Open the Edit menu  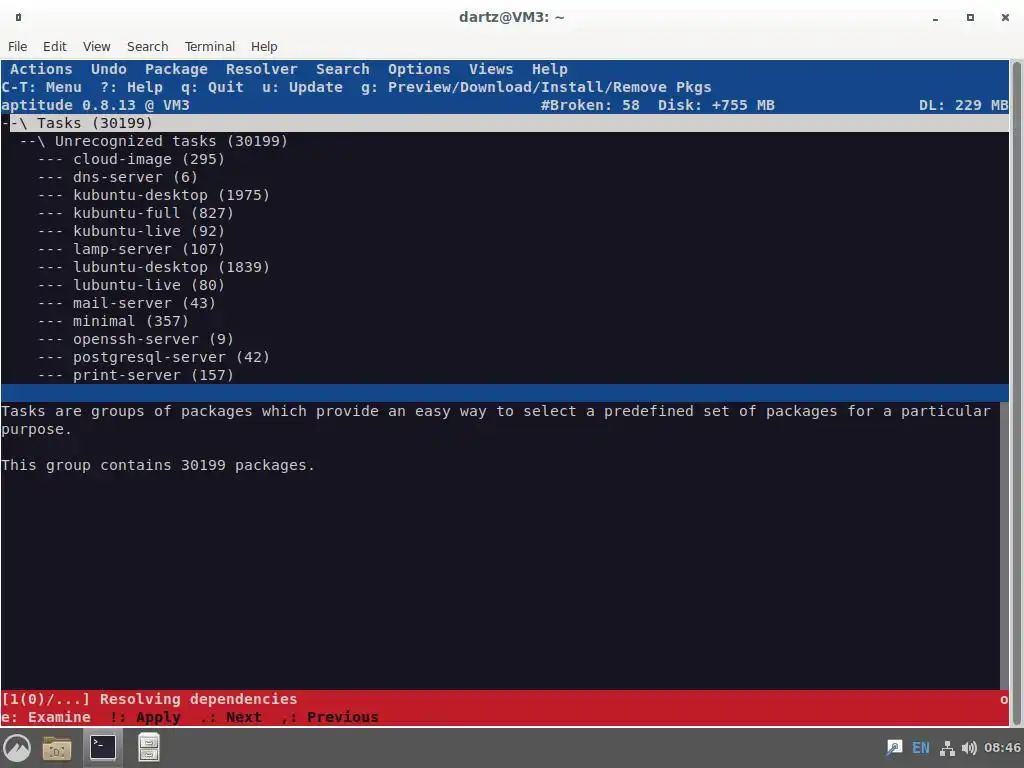[55, 46]
